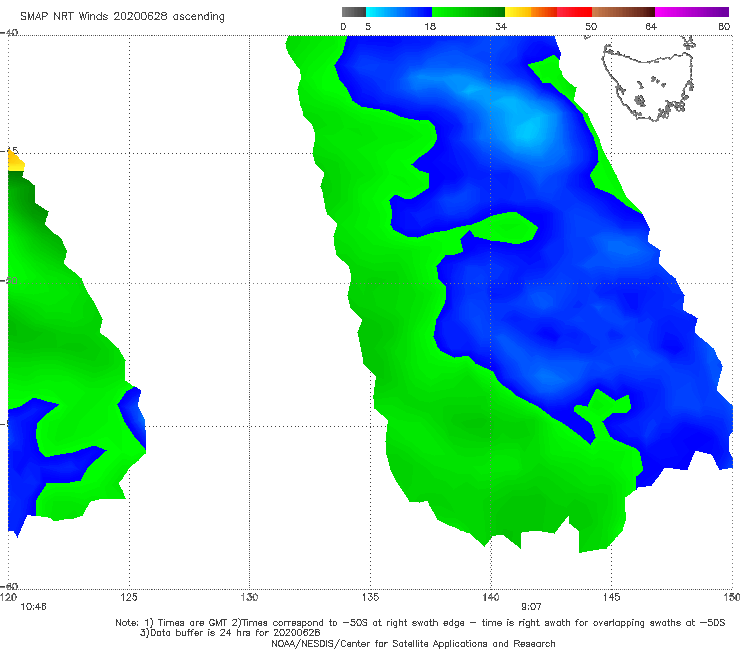Image resolution: width=740 pixels, height=650 pixels.
Task: Click the gray segment of the color bar
Action: click(x=354, y=12)
